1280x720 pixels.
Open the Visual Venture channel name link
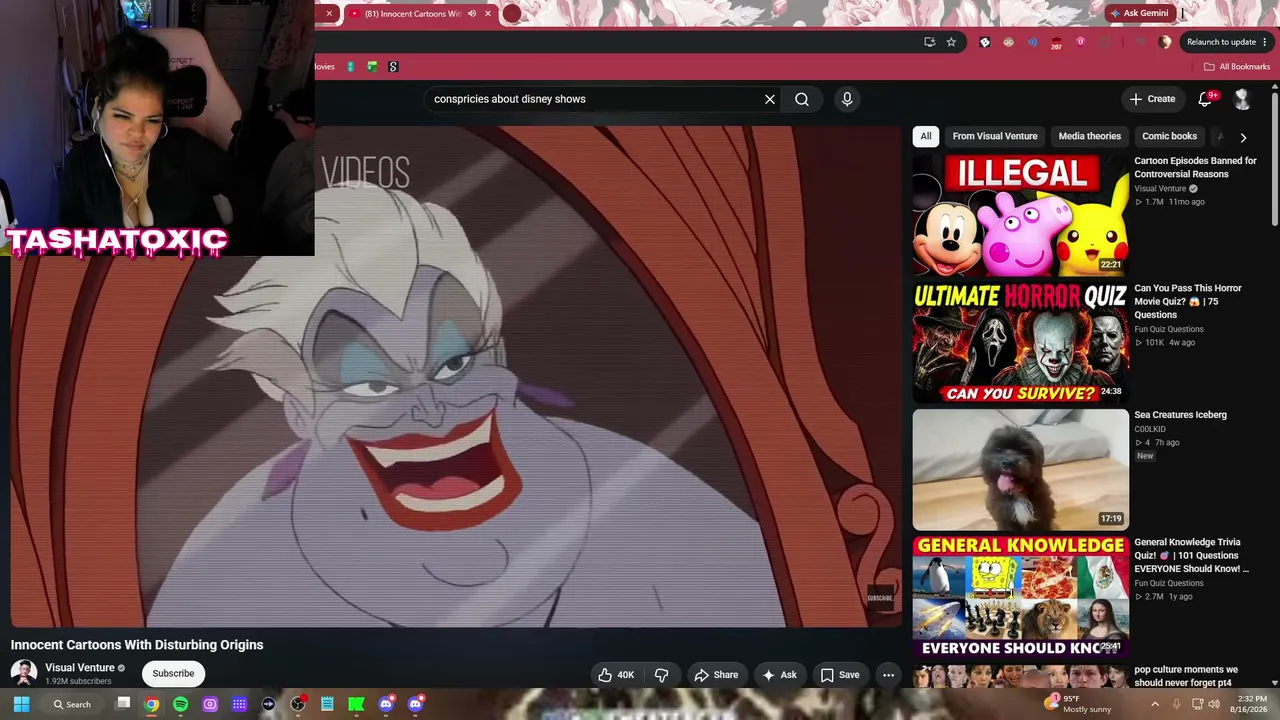point(80,668)
